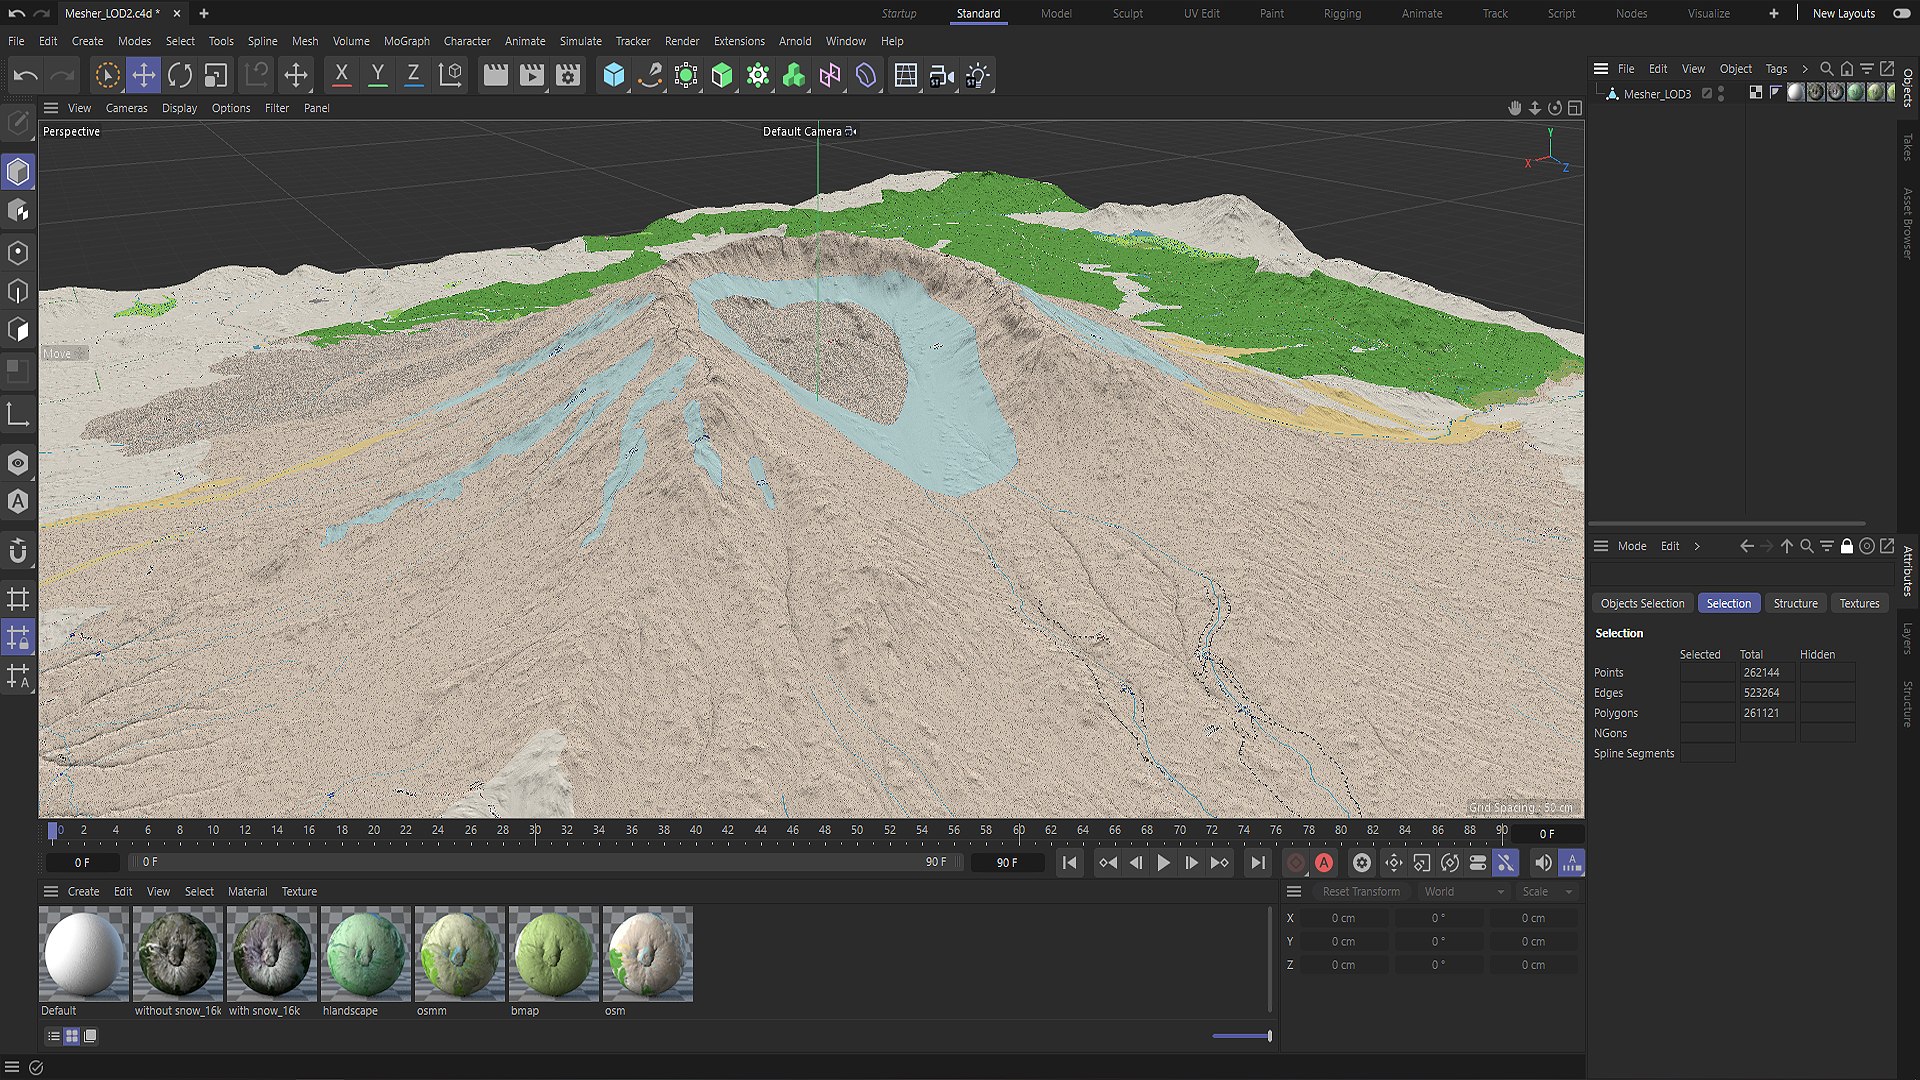1920x1080 pixels.
Task: Play the animation forward
Action: point(1163,863)
